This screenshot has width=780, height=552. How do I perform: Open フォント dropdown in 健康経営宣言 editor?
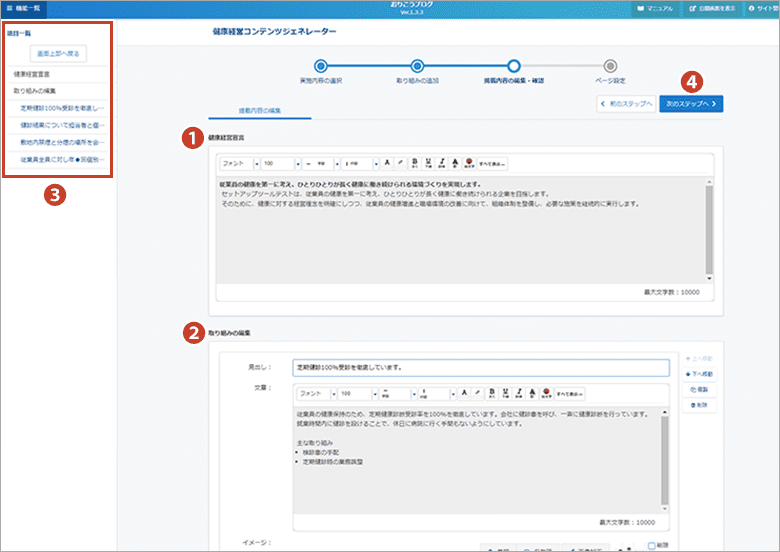[241, 163]
